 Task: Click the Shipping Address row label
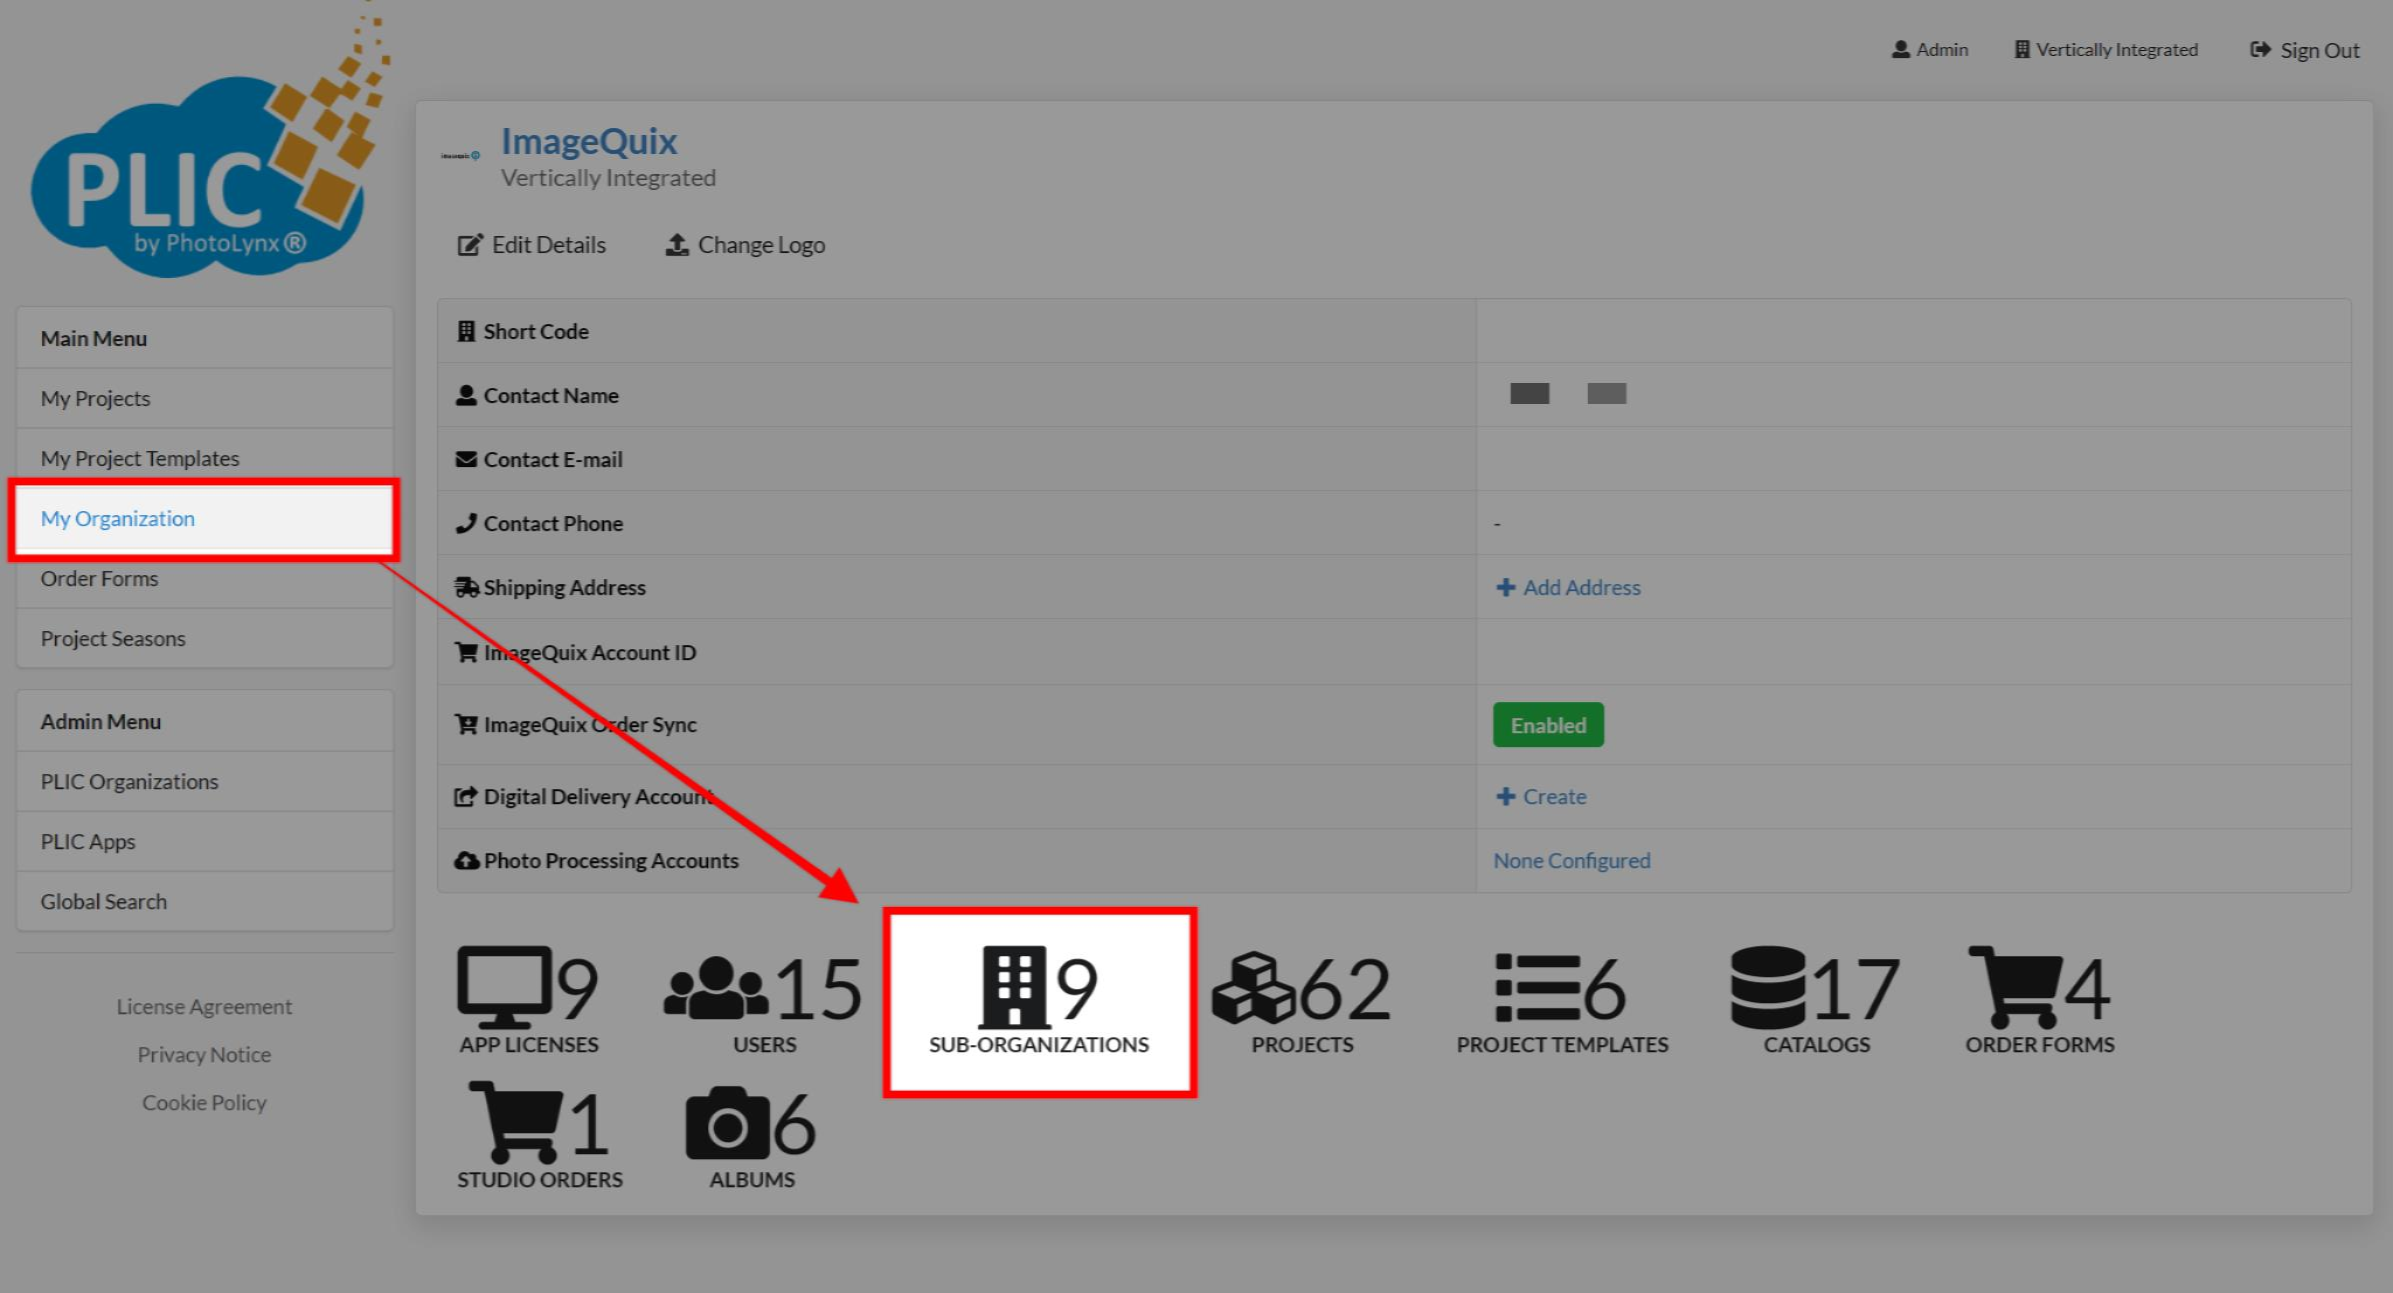coord(565,587)
